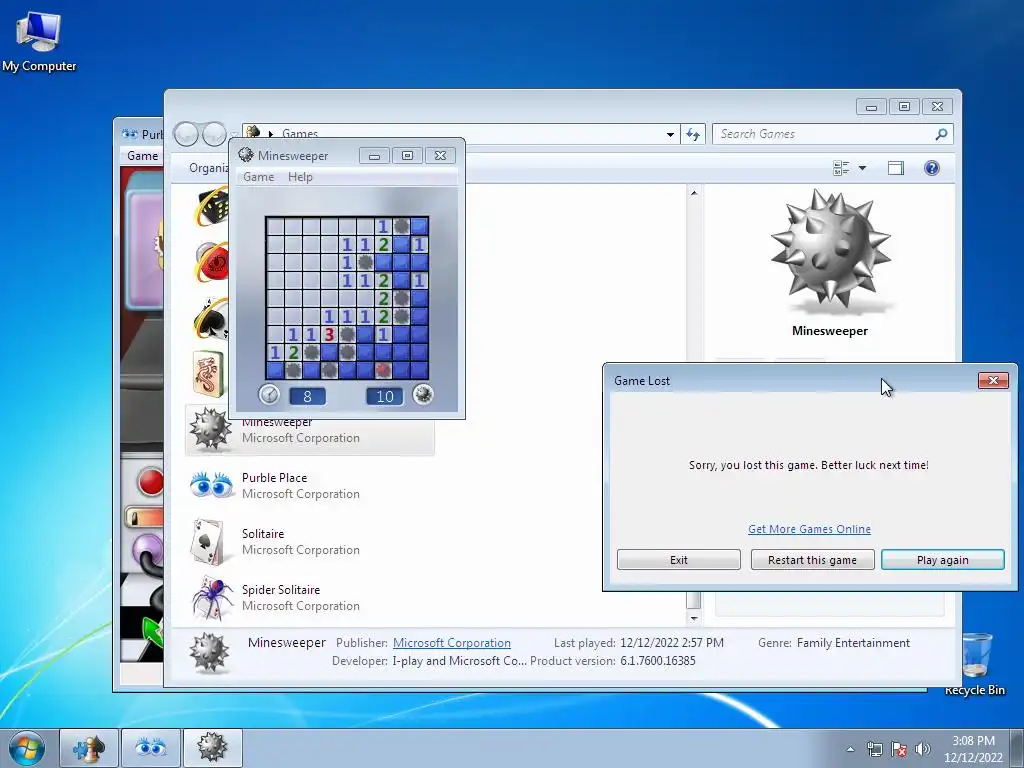This screenshot has height=768, width=1024.
Task: Click the Minesweeper timer clock icon
Action: [269, 394]
